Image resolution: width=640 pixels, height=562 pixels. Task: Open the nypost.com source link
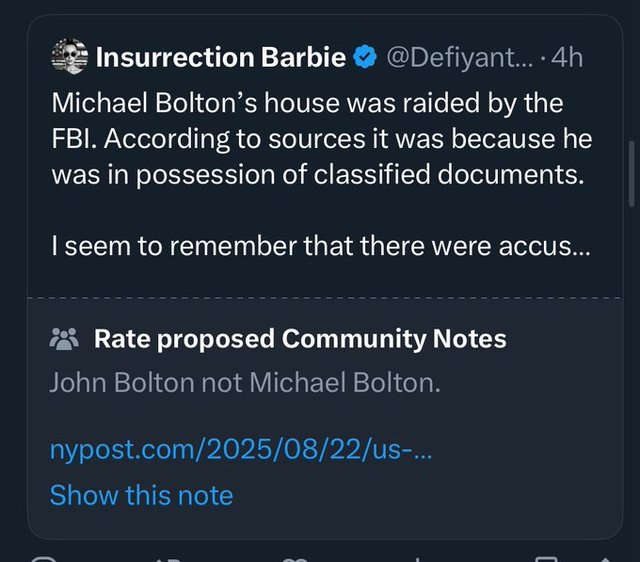240,451
